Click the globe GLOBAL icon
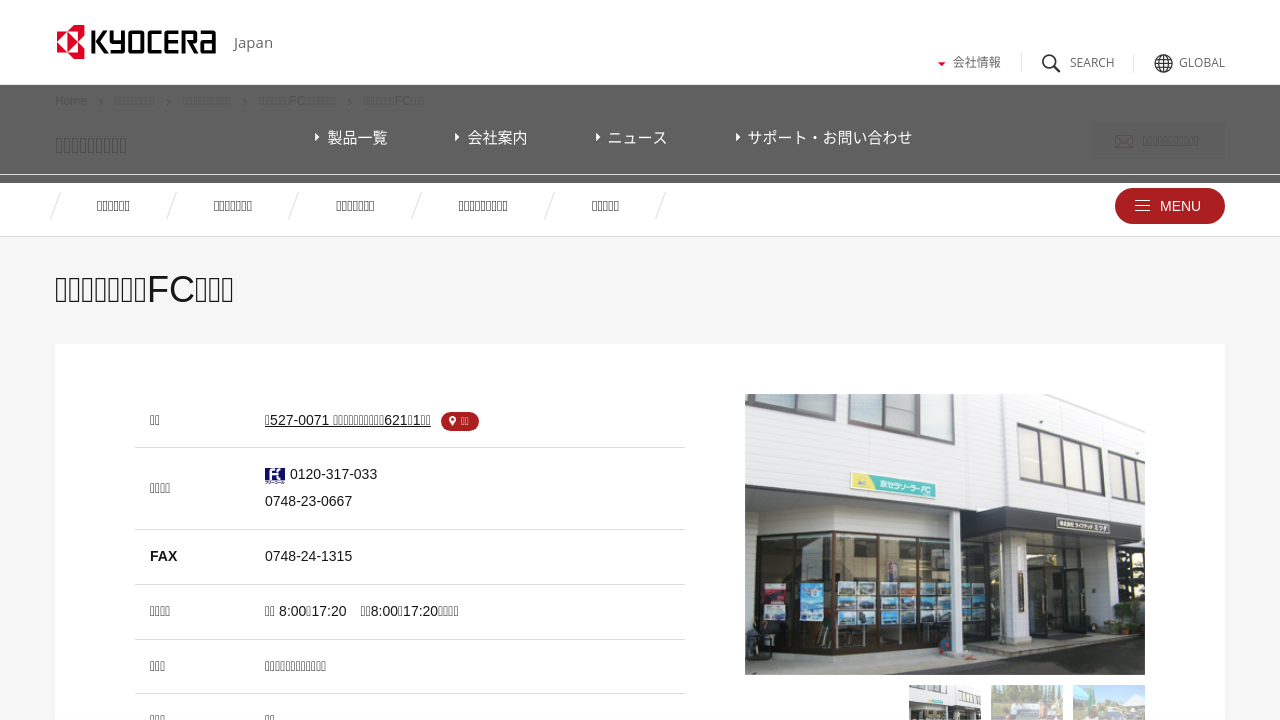The width and height of the screenshot is (1280, 720). 1163,63
